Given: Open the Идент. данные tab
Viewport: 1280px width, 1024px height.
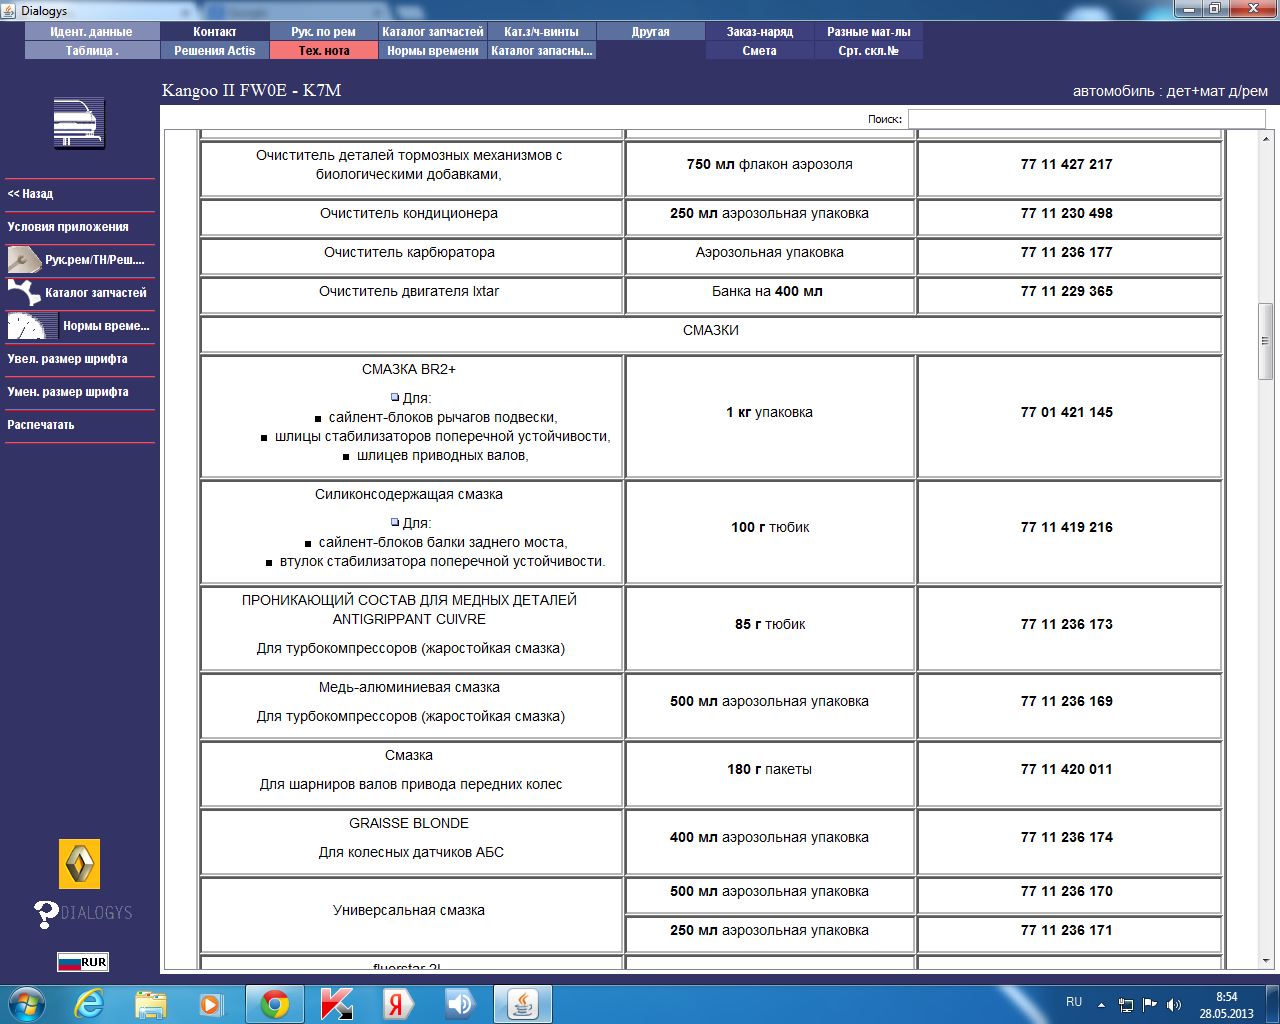Looking at the screenshot, I should pyautogui.click(x=92, y=32).
